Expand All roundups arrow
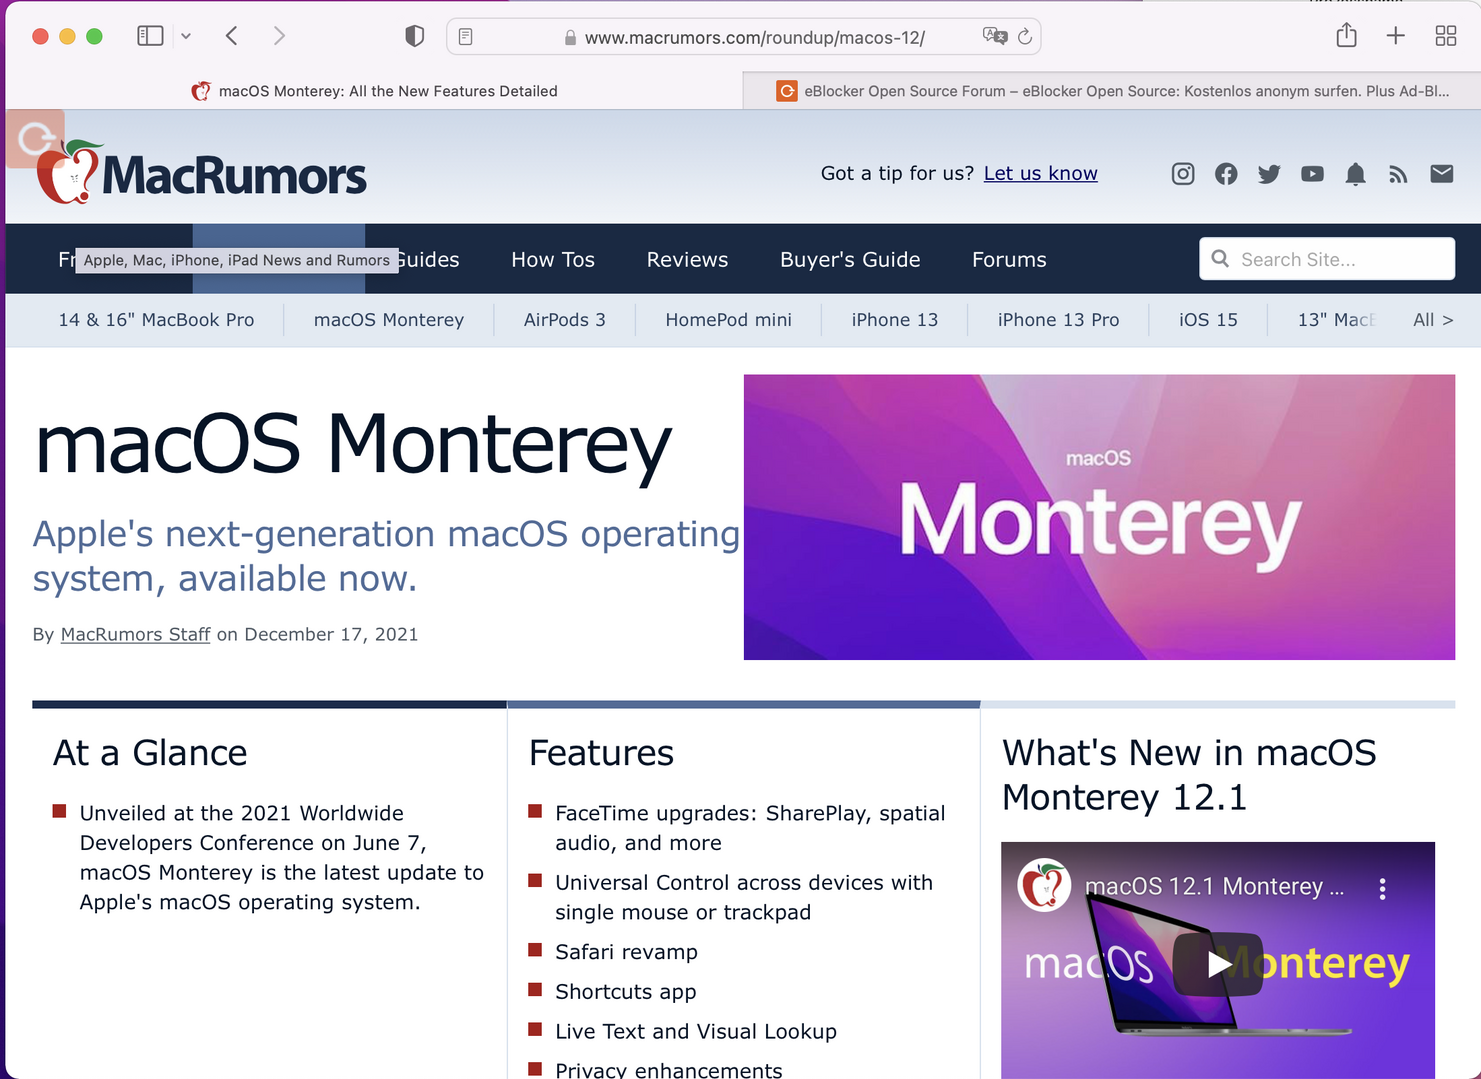The height and width of the screenshot is (1079, 1481). 1433,320
